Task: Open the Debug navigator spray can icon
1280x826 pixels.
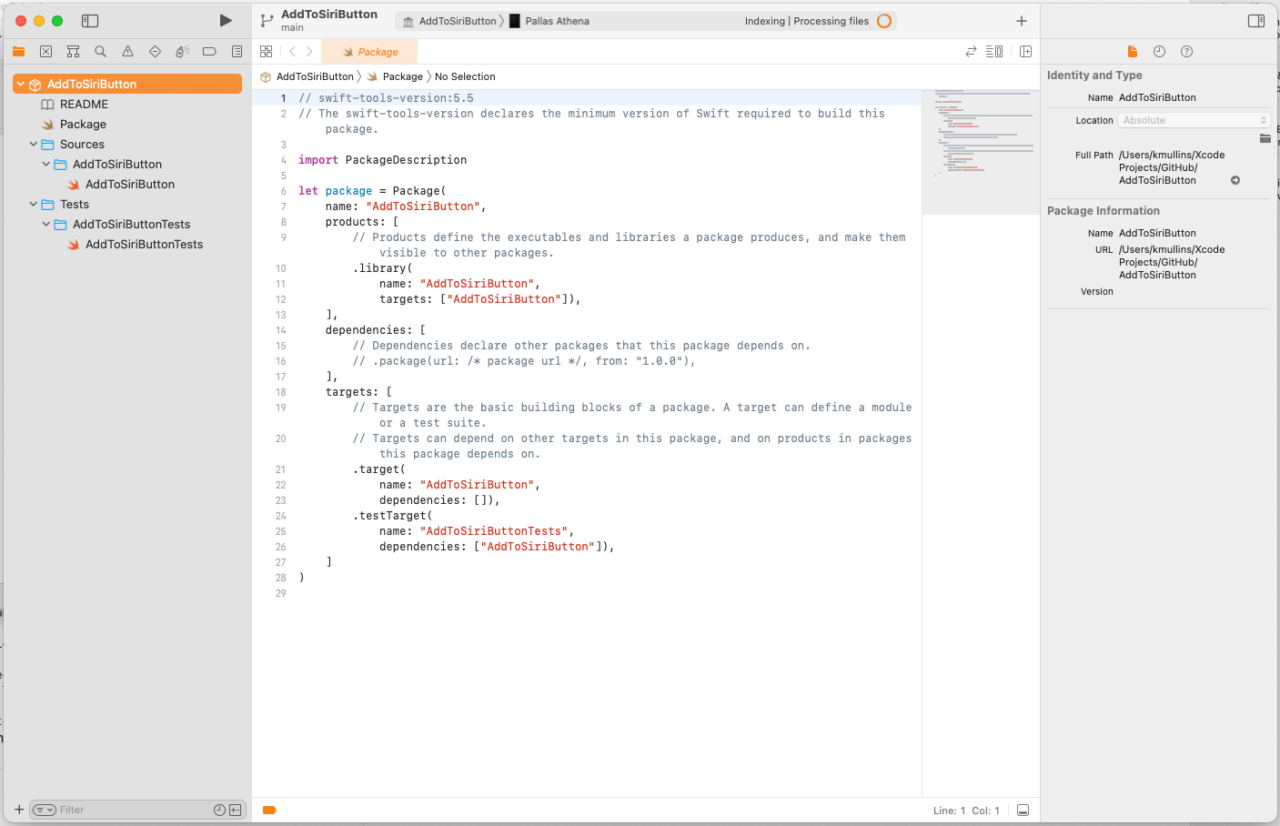Action: [181, 51]
